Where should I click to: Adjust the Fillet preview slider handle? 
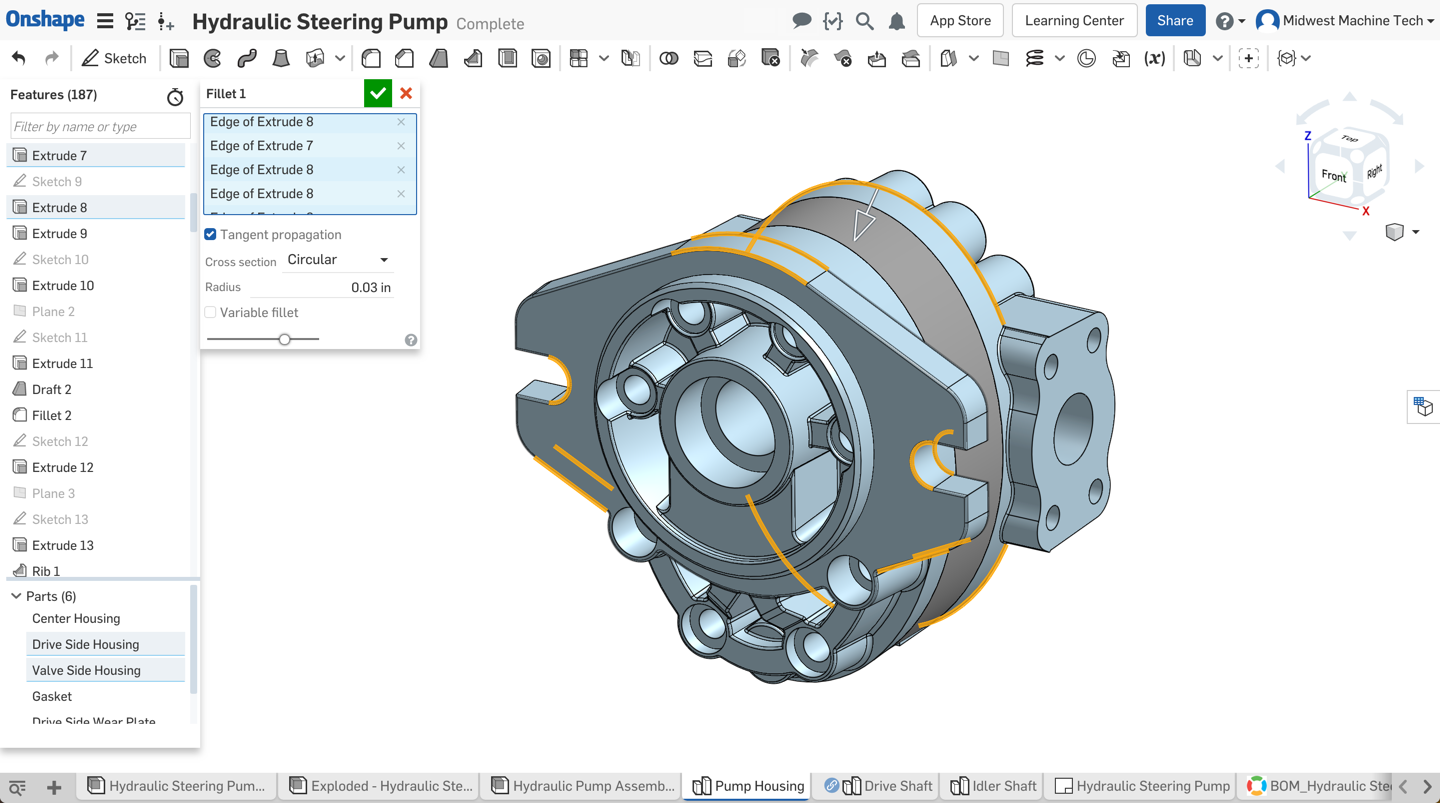click(285, 339)
